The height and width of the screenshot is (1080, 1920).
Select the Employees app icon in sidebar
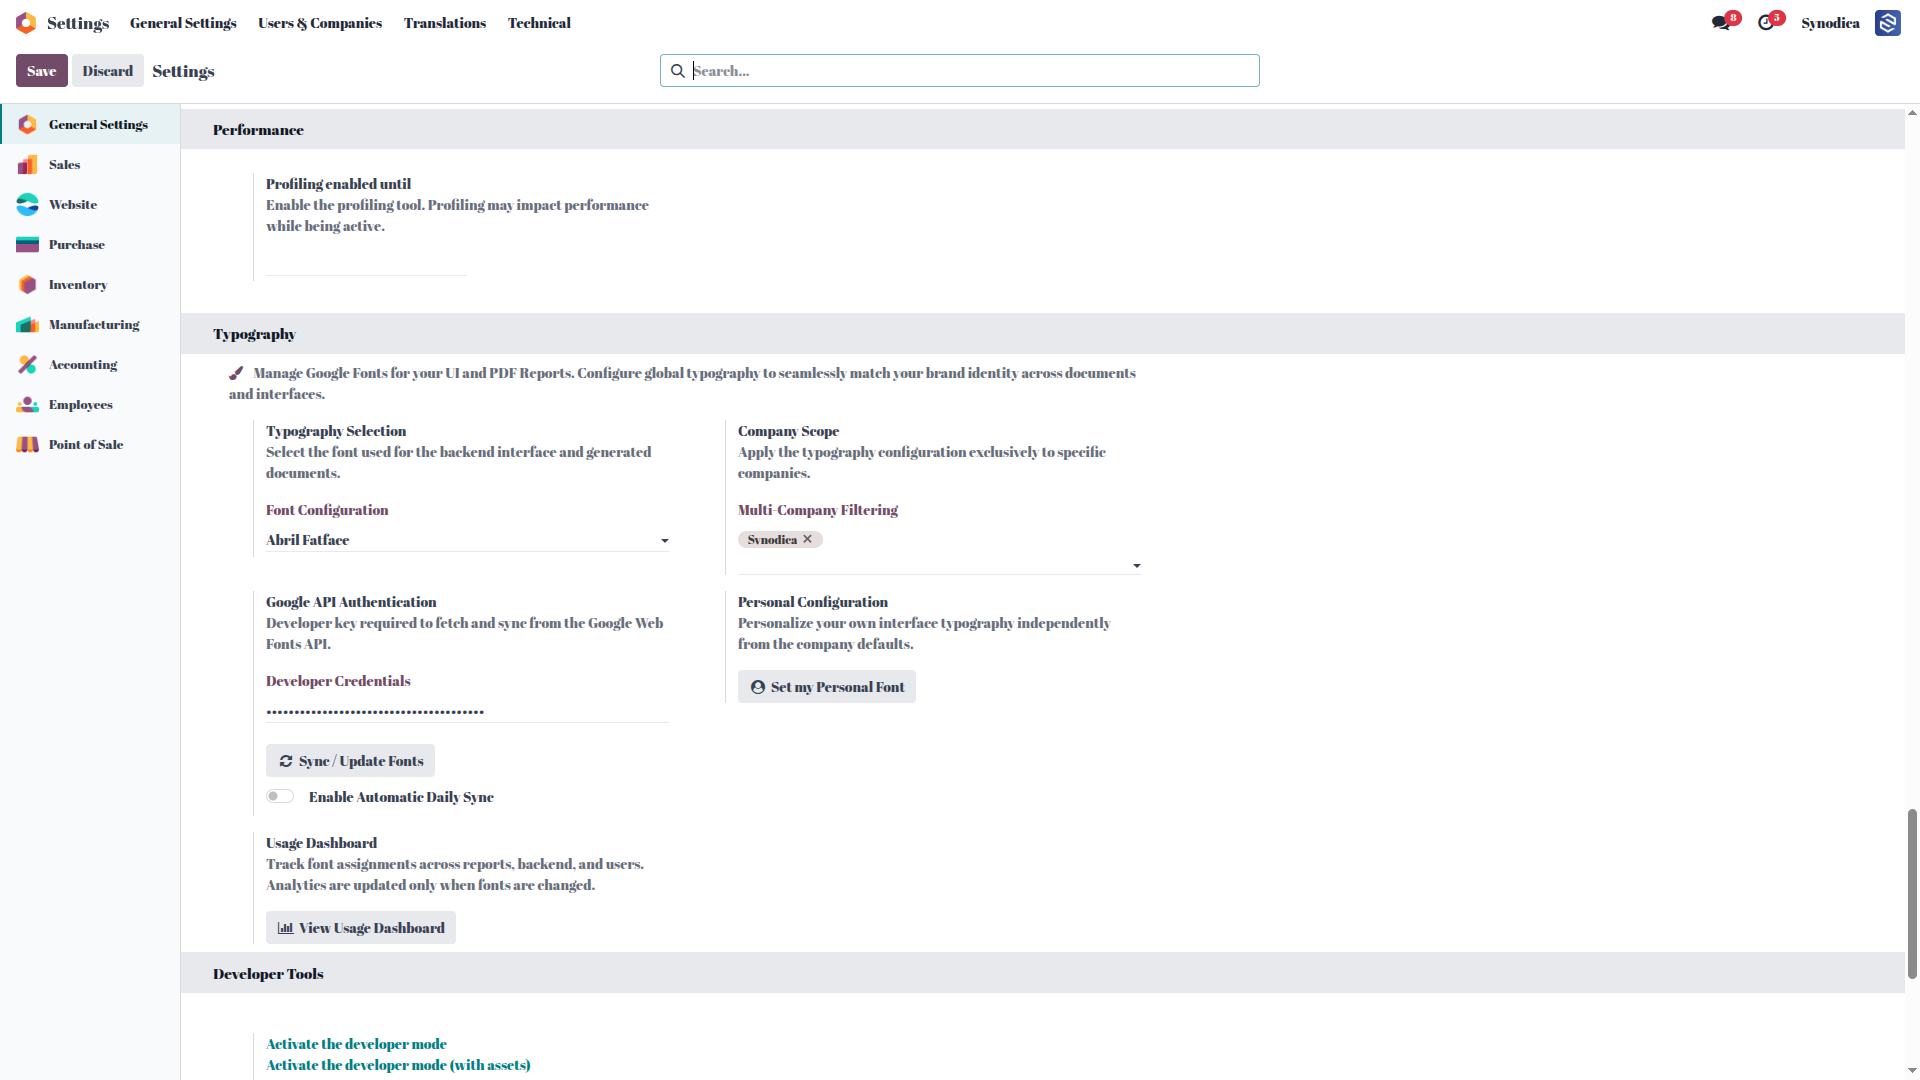[x=28, y=404]
